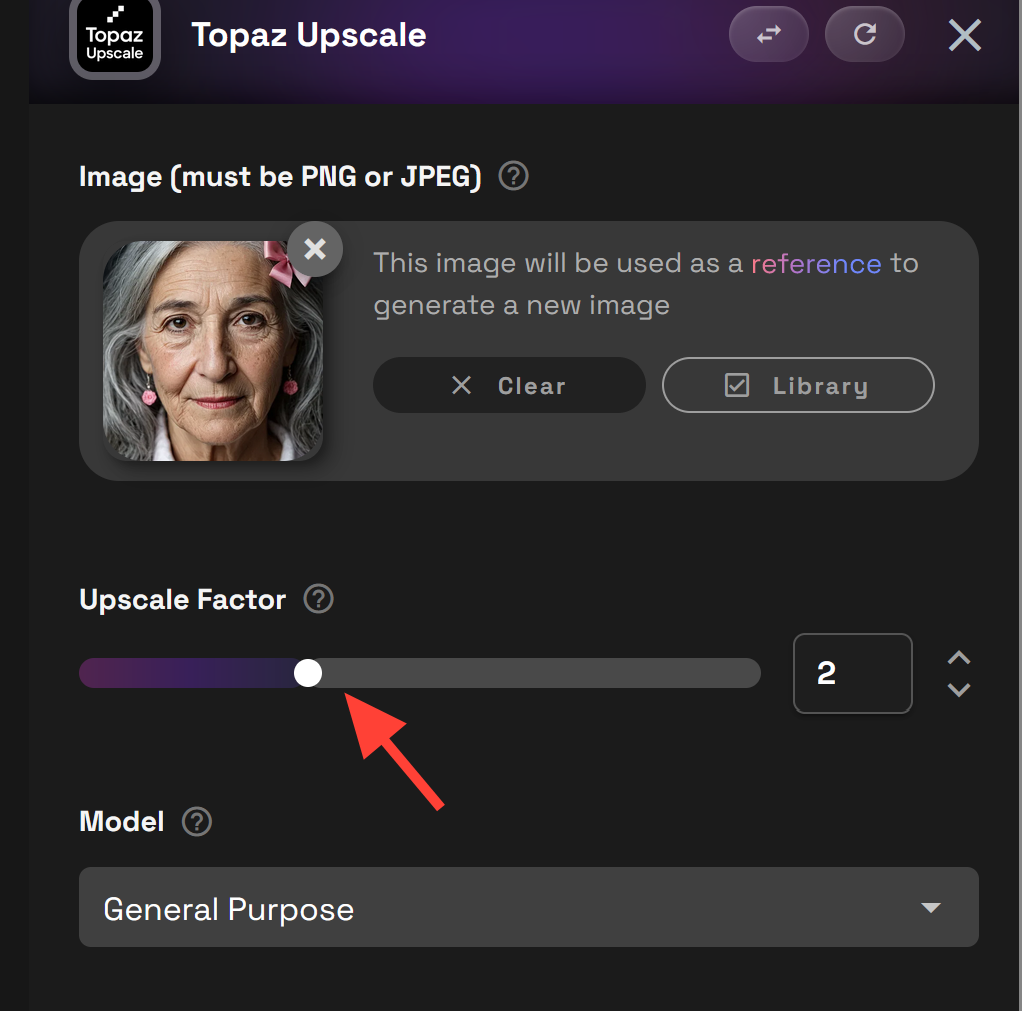Close the Topaz Upscale panel
The image size is (1022, 1011).
click(965, 35)
